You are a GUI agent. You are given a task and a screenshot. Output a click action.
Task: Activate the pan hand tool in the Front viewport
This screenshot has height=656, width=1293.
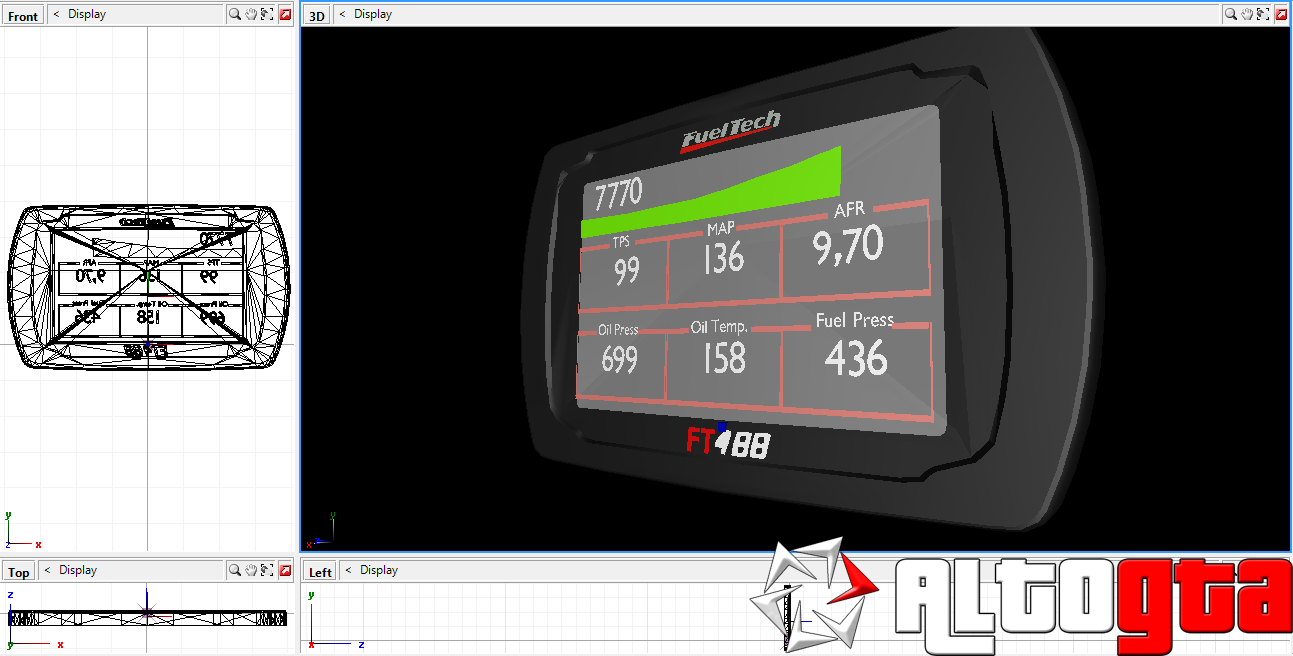(x=249, y=14)
